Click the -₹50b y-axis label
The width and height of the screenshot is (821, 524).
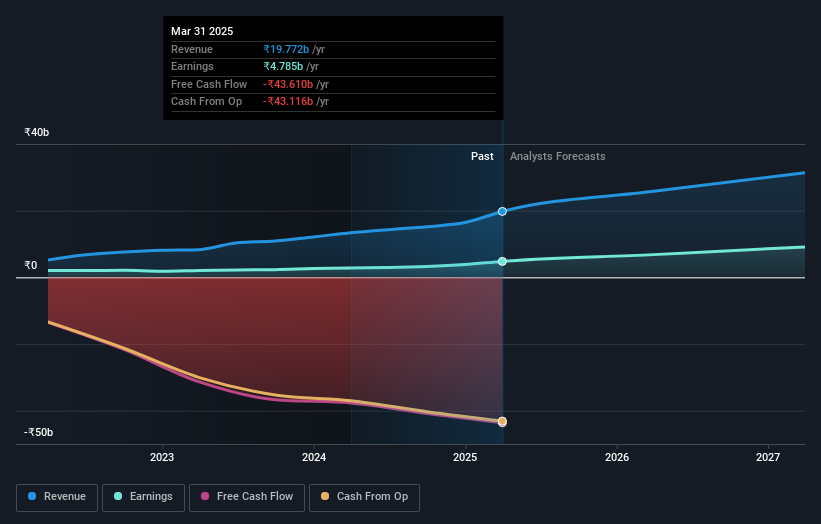[39, 432]
